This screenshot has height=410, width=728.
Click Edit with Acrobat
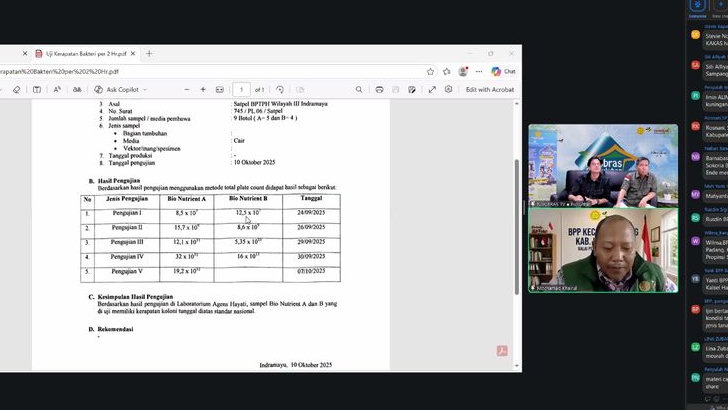tap(490, 90)
